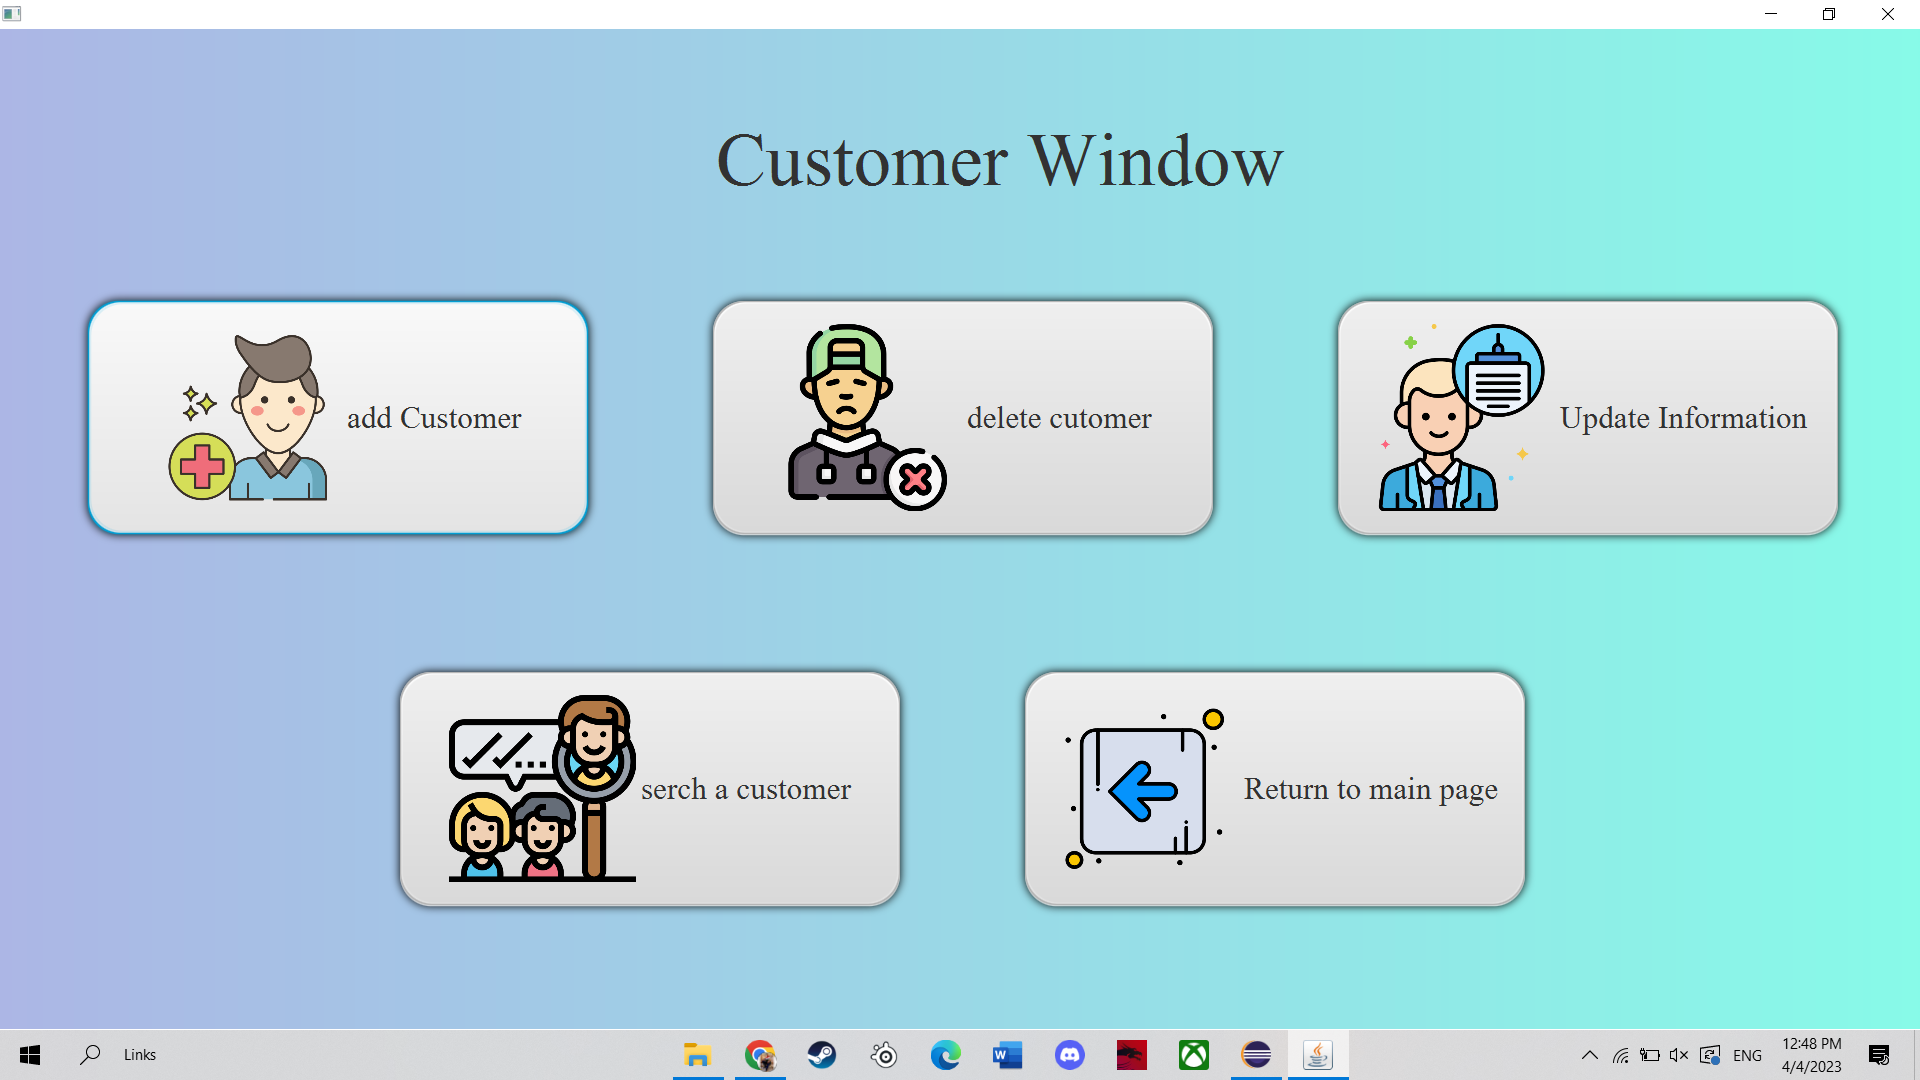
Task: Launch Discord from the taskbar
Action: click(x=1069, y=1055)
